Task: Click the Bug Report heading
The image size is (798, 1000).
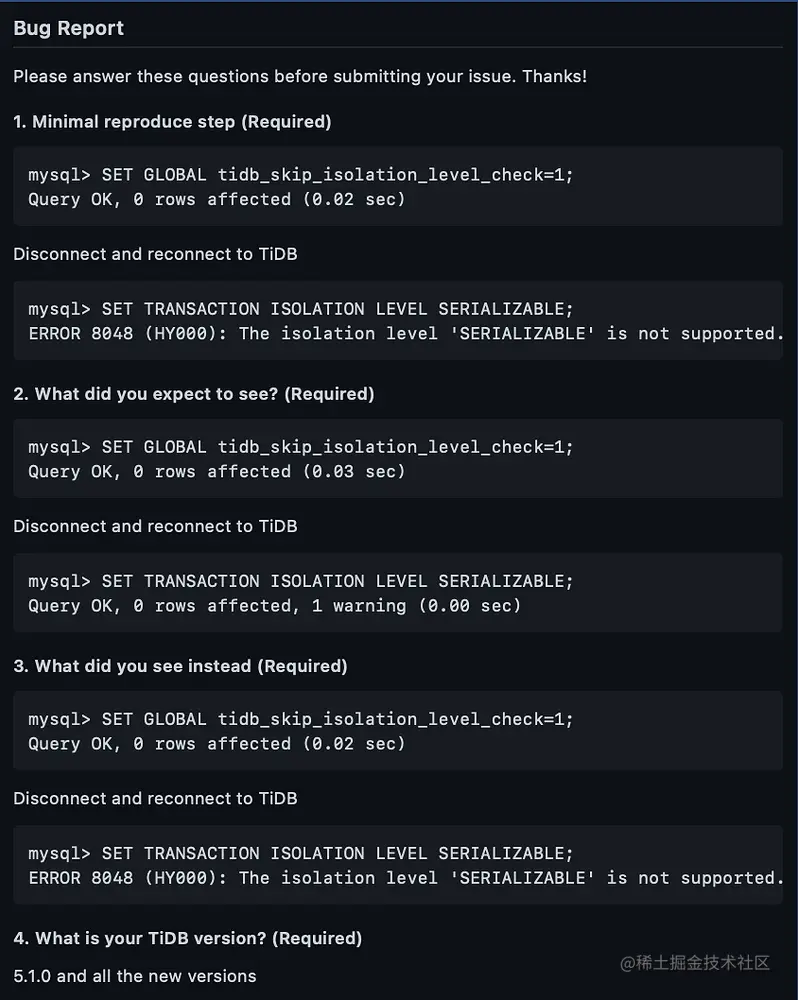Action: [x=68, y=28]
